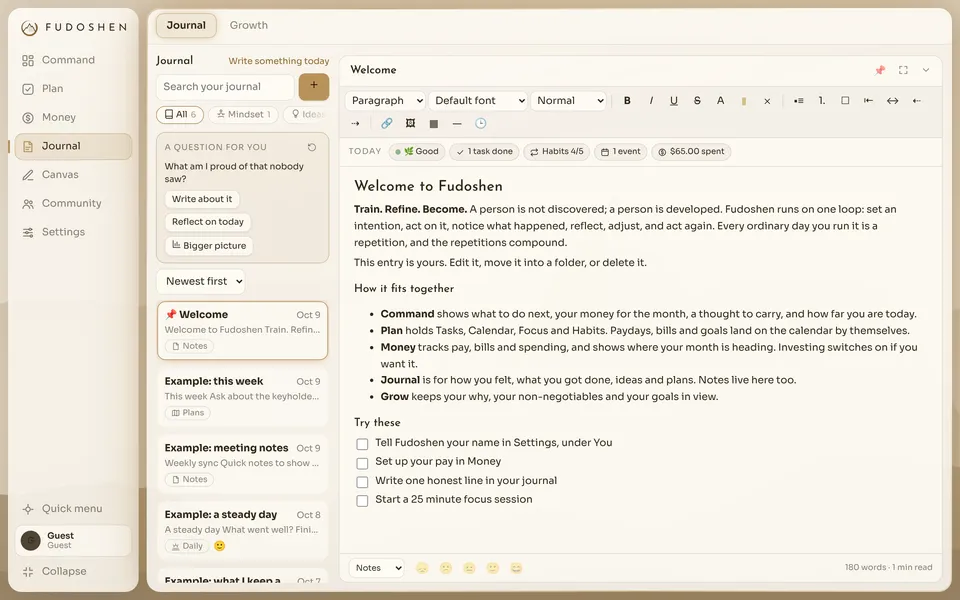Refresh the question for you prompt

pyautogui.click(x=312, y=147)
